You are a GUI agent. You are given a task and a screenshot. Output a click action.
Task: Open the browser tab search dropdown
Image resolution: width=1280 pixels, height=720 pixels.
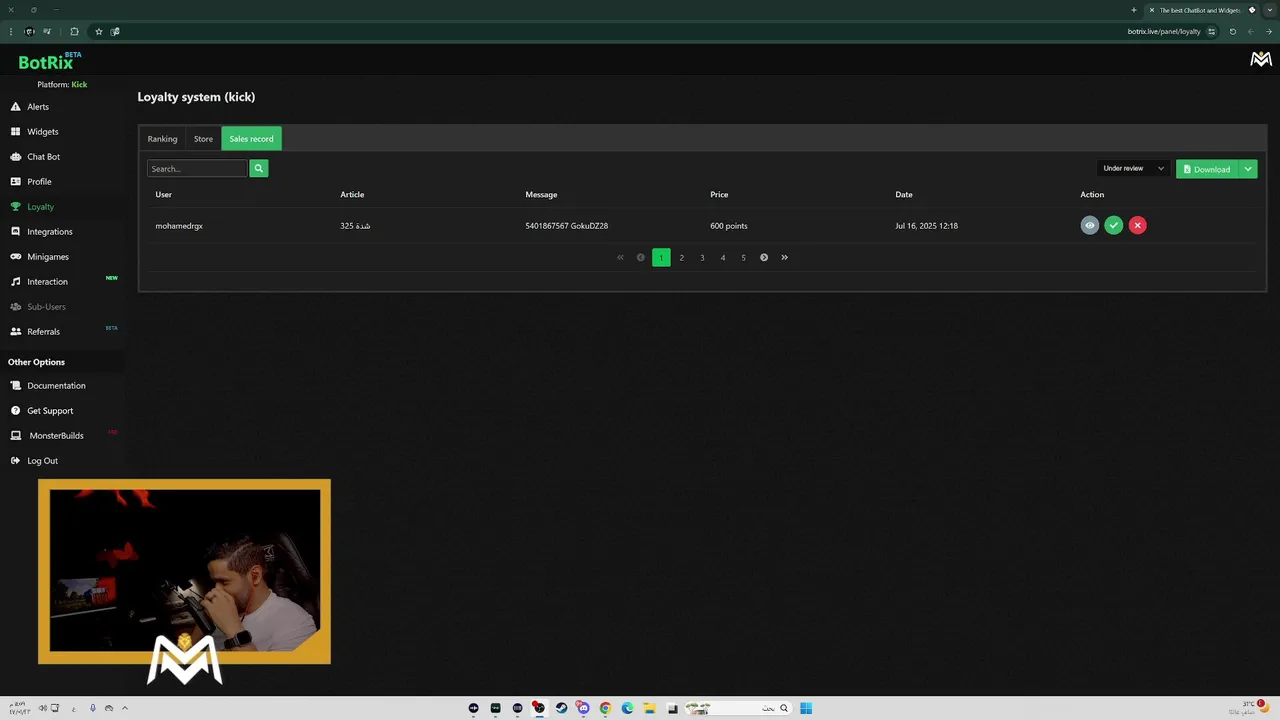[1269, 10]
